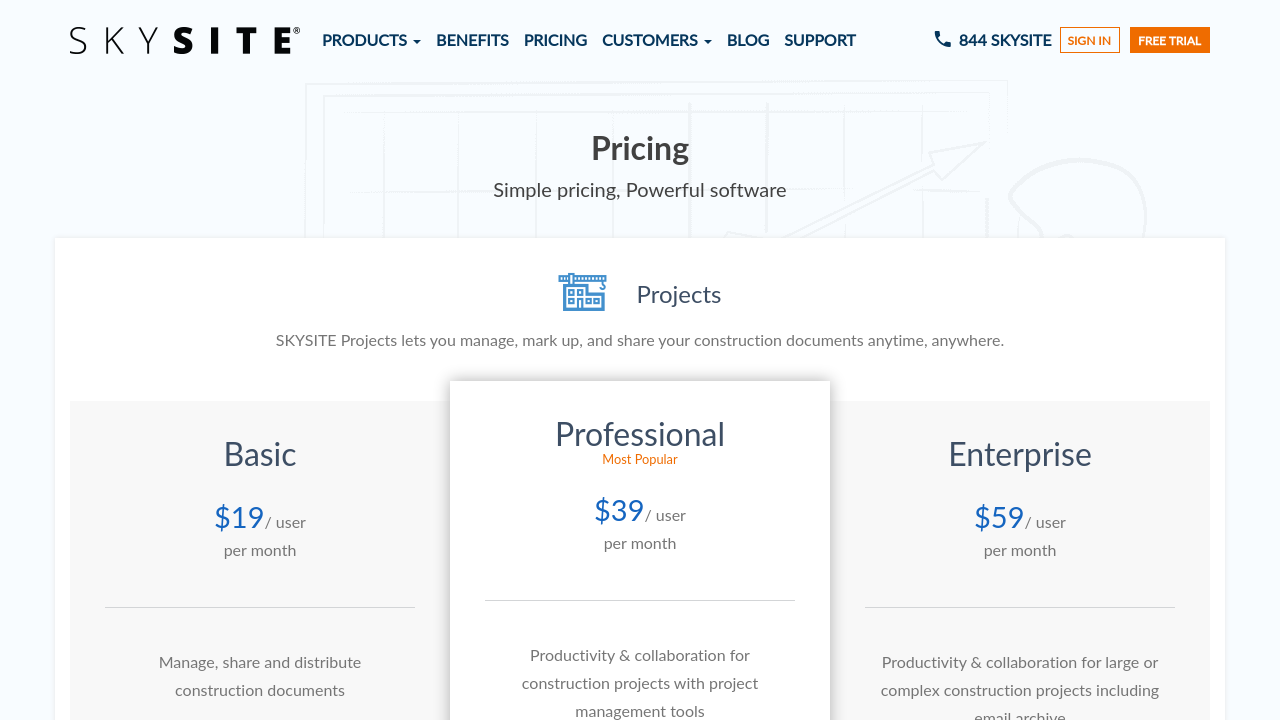The image size is (1280, 720).
Task: Expand the Customers dropdown menu
Action: pos(657,40)
